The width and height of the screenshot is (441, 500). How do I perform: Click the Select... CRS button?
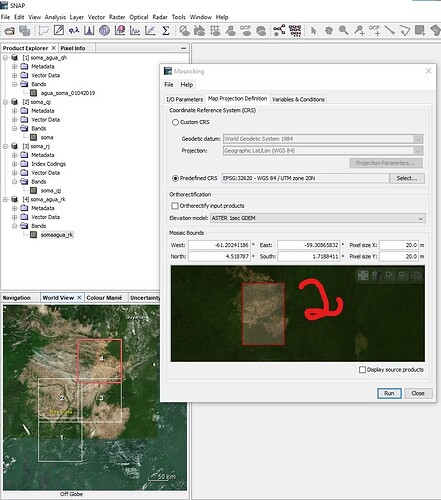(407, 178)
